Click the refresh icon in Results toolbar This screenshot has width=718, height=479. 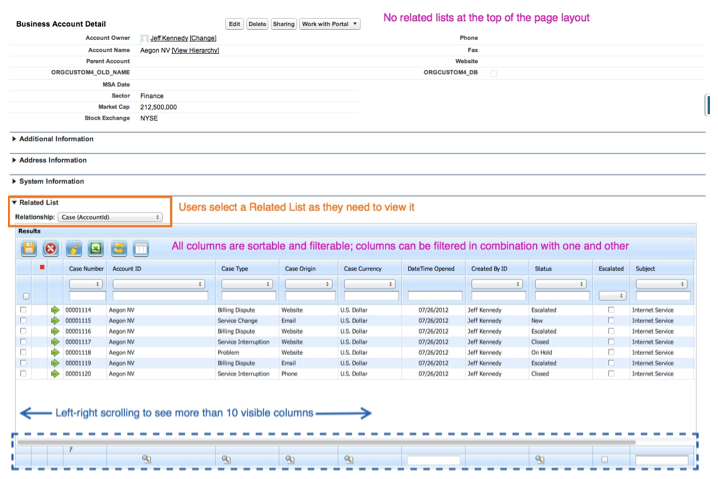(x=119, y=248)
